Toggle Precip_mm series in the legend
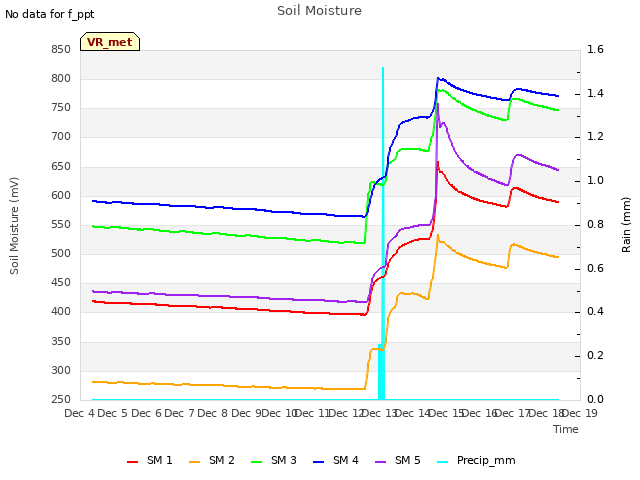640x480 pixels. (x=476, y=460)
